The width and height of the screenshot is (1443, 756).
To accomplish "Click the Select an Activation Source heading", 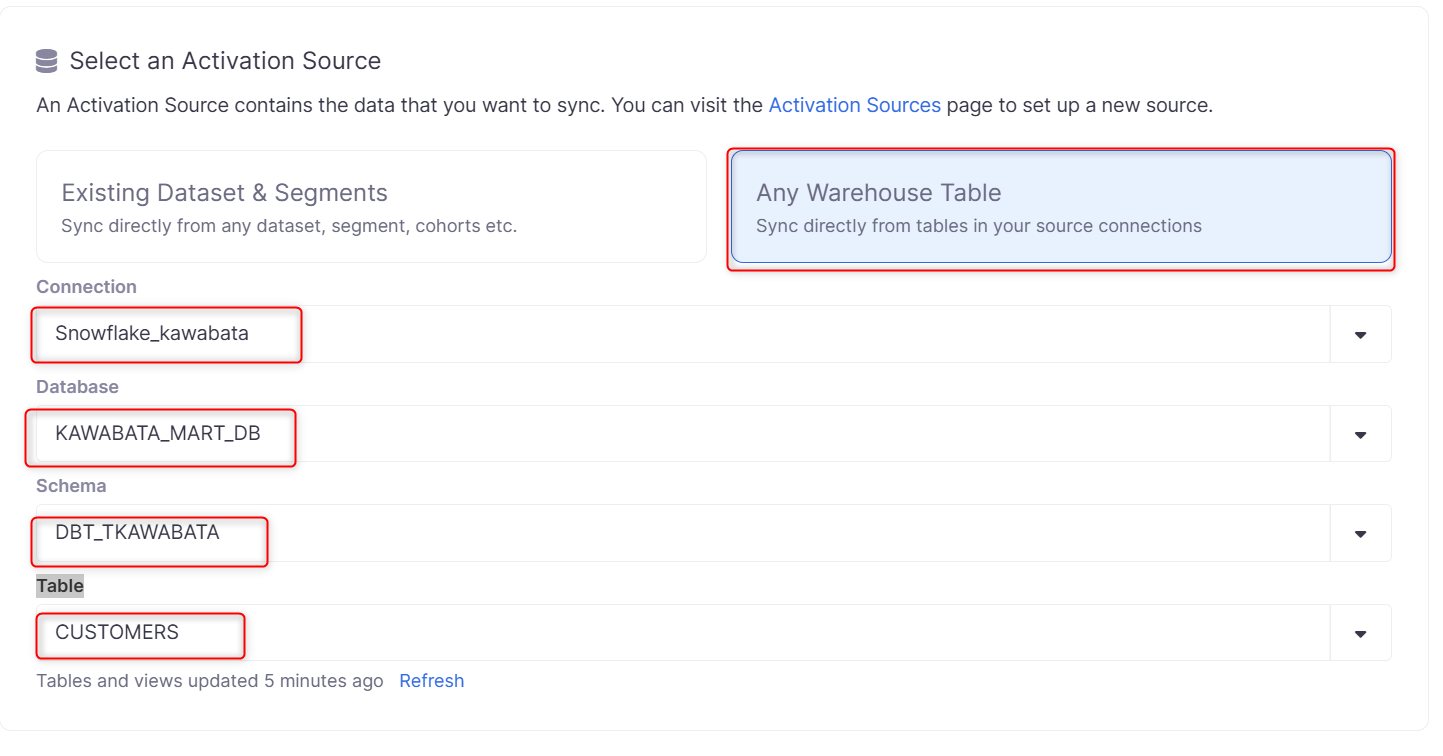I will click(x=225, y=61).
